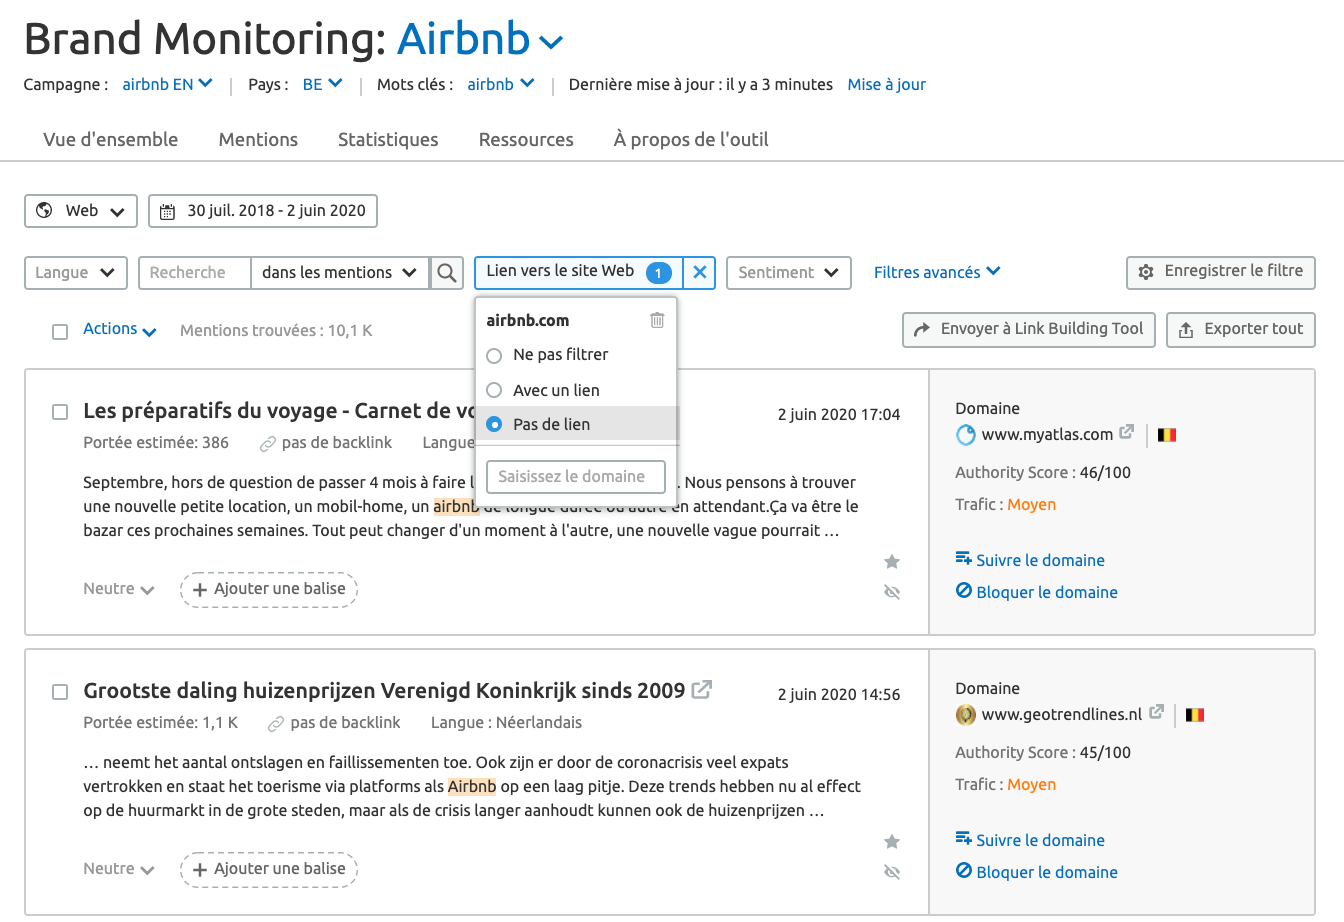Switch to the Mentions tab
1344x922 pixels.
click(x=257, y=139)
